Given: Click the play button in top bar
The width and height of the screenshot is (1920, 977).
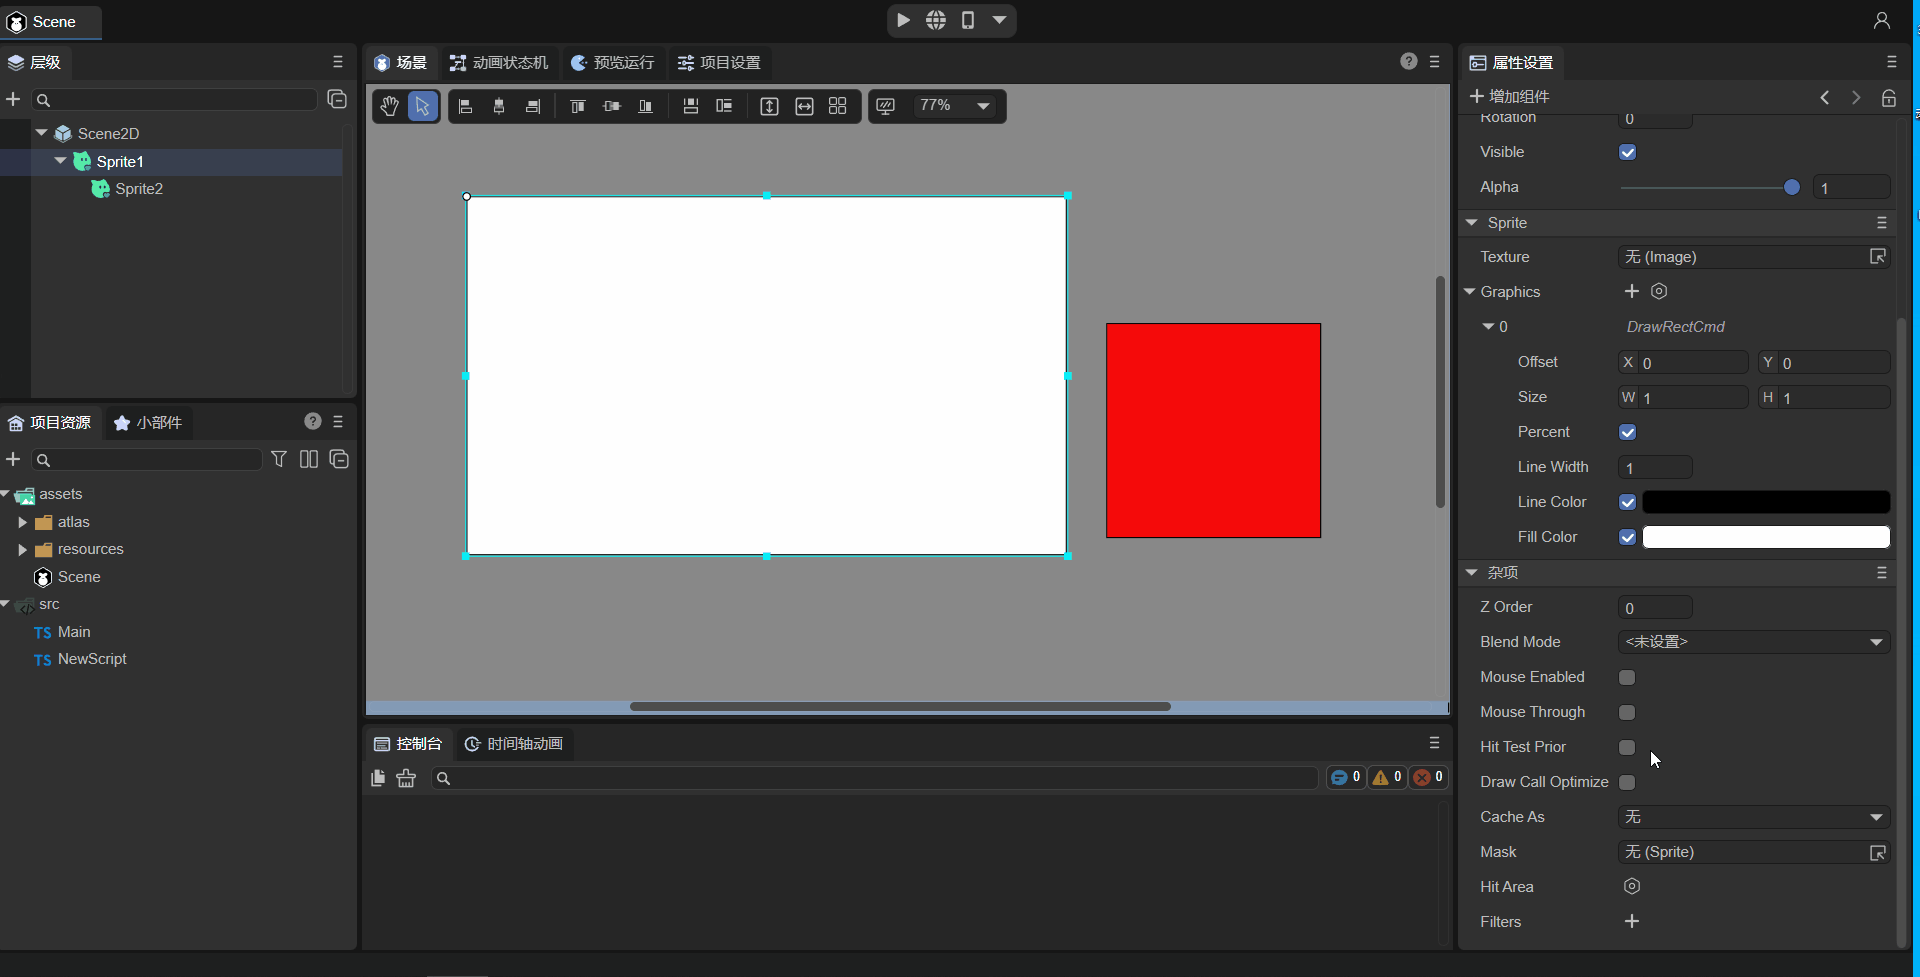Looking at the screenshot, I should click(903, 20).
